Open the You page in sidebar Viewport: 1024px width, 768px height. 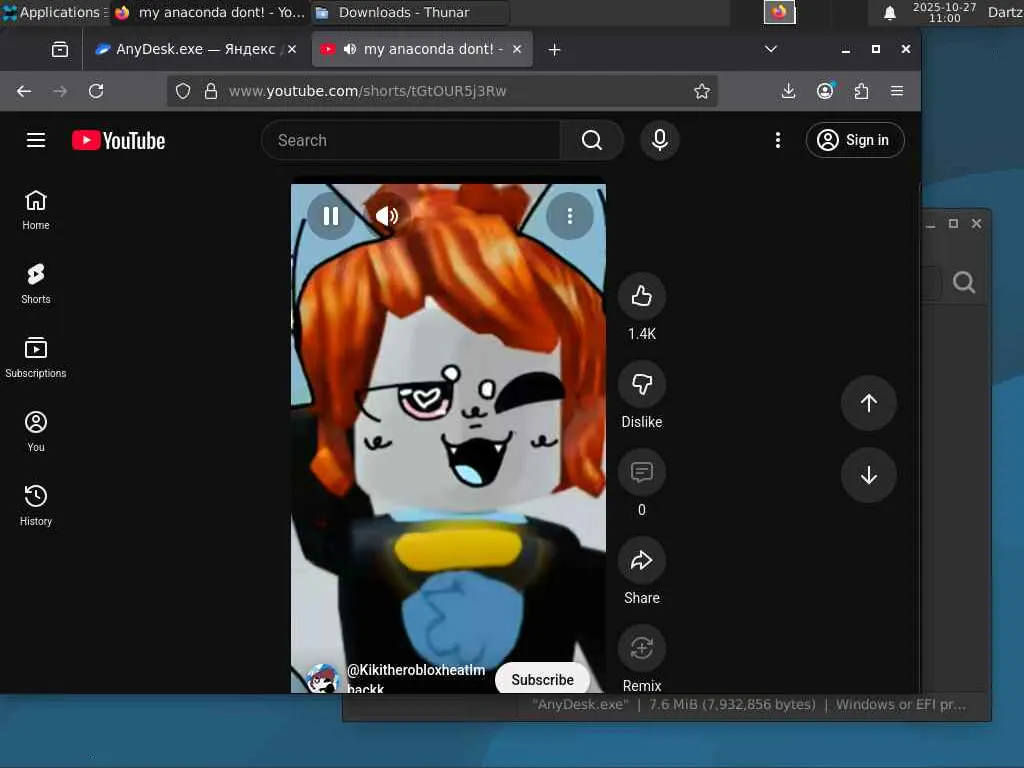tap(36, 432)
